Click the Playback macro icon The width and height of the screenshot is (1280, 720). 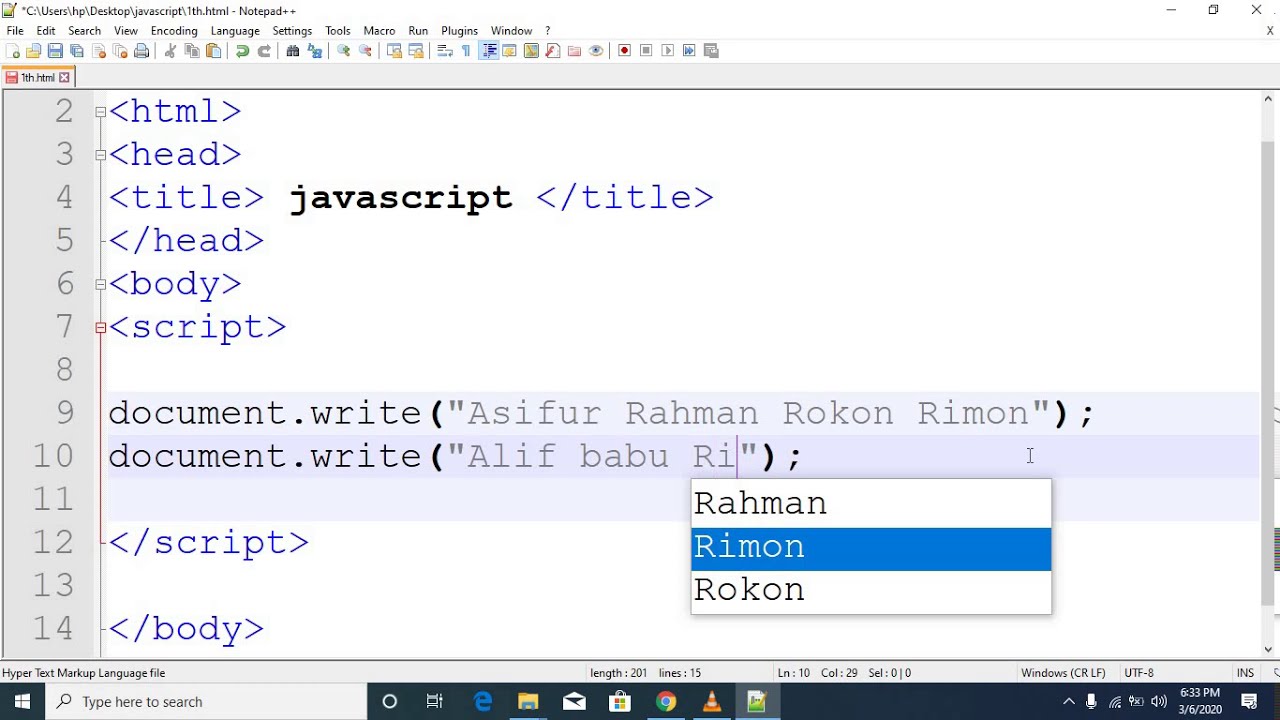pos(667,50)
